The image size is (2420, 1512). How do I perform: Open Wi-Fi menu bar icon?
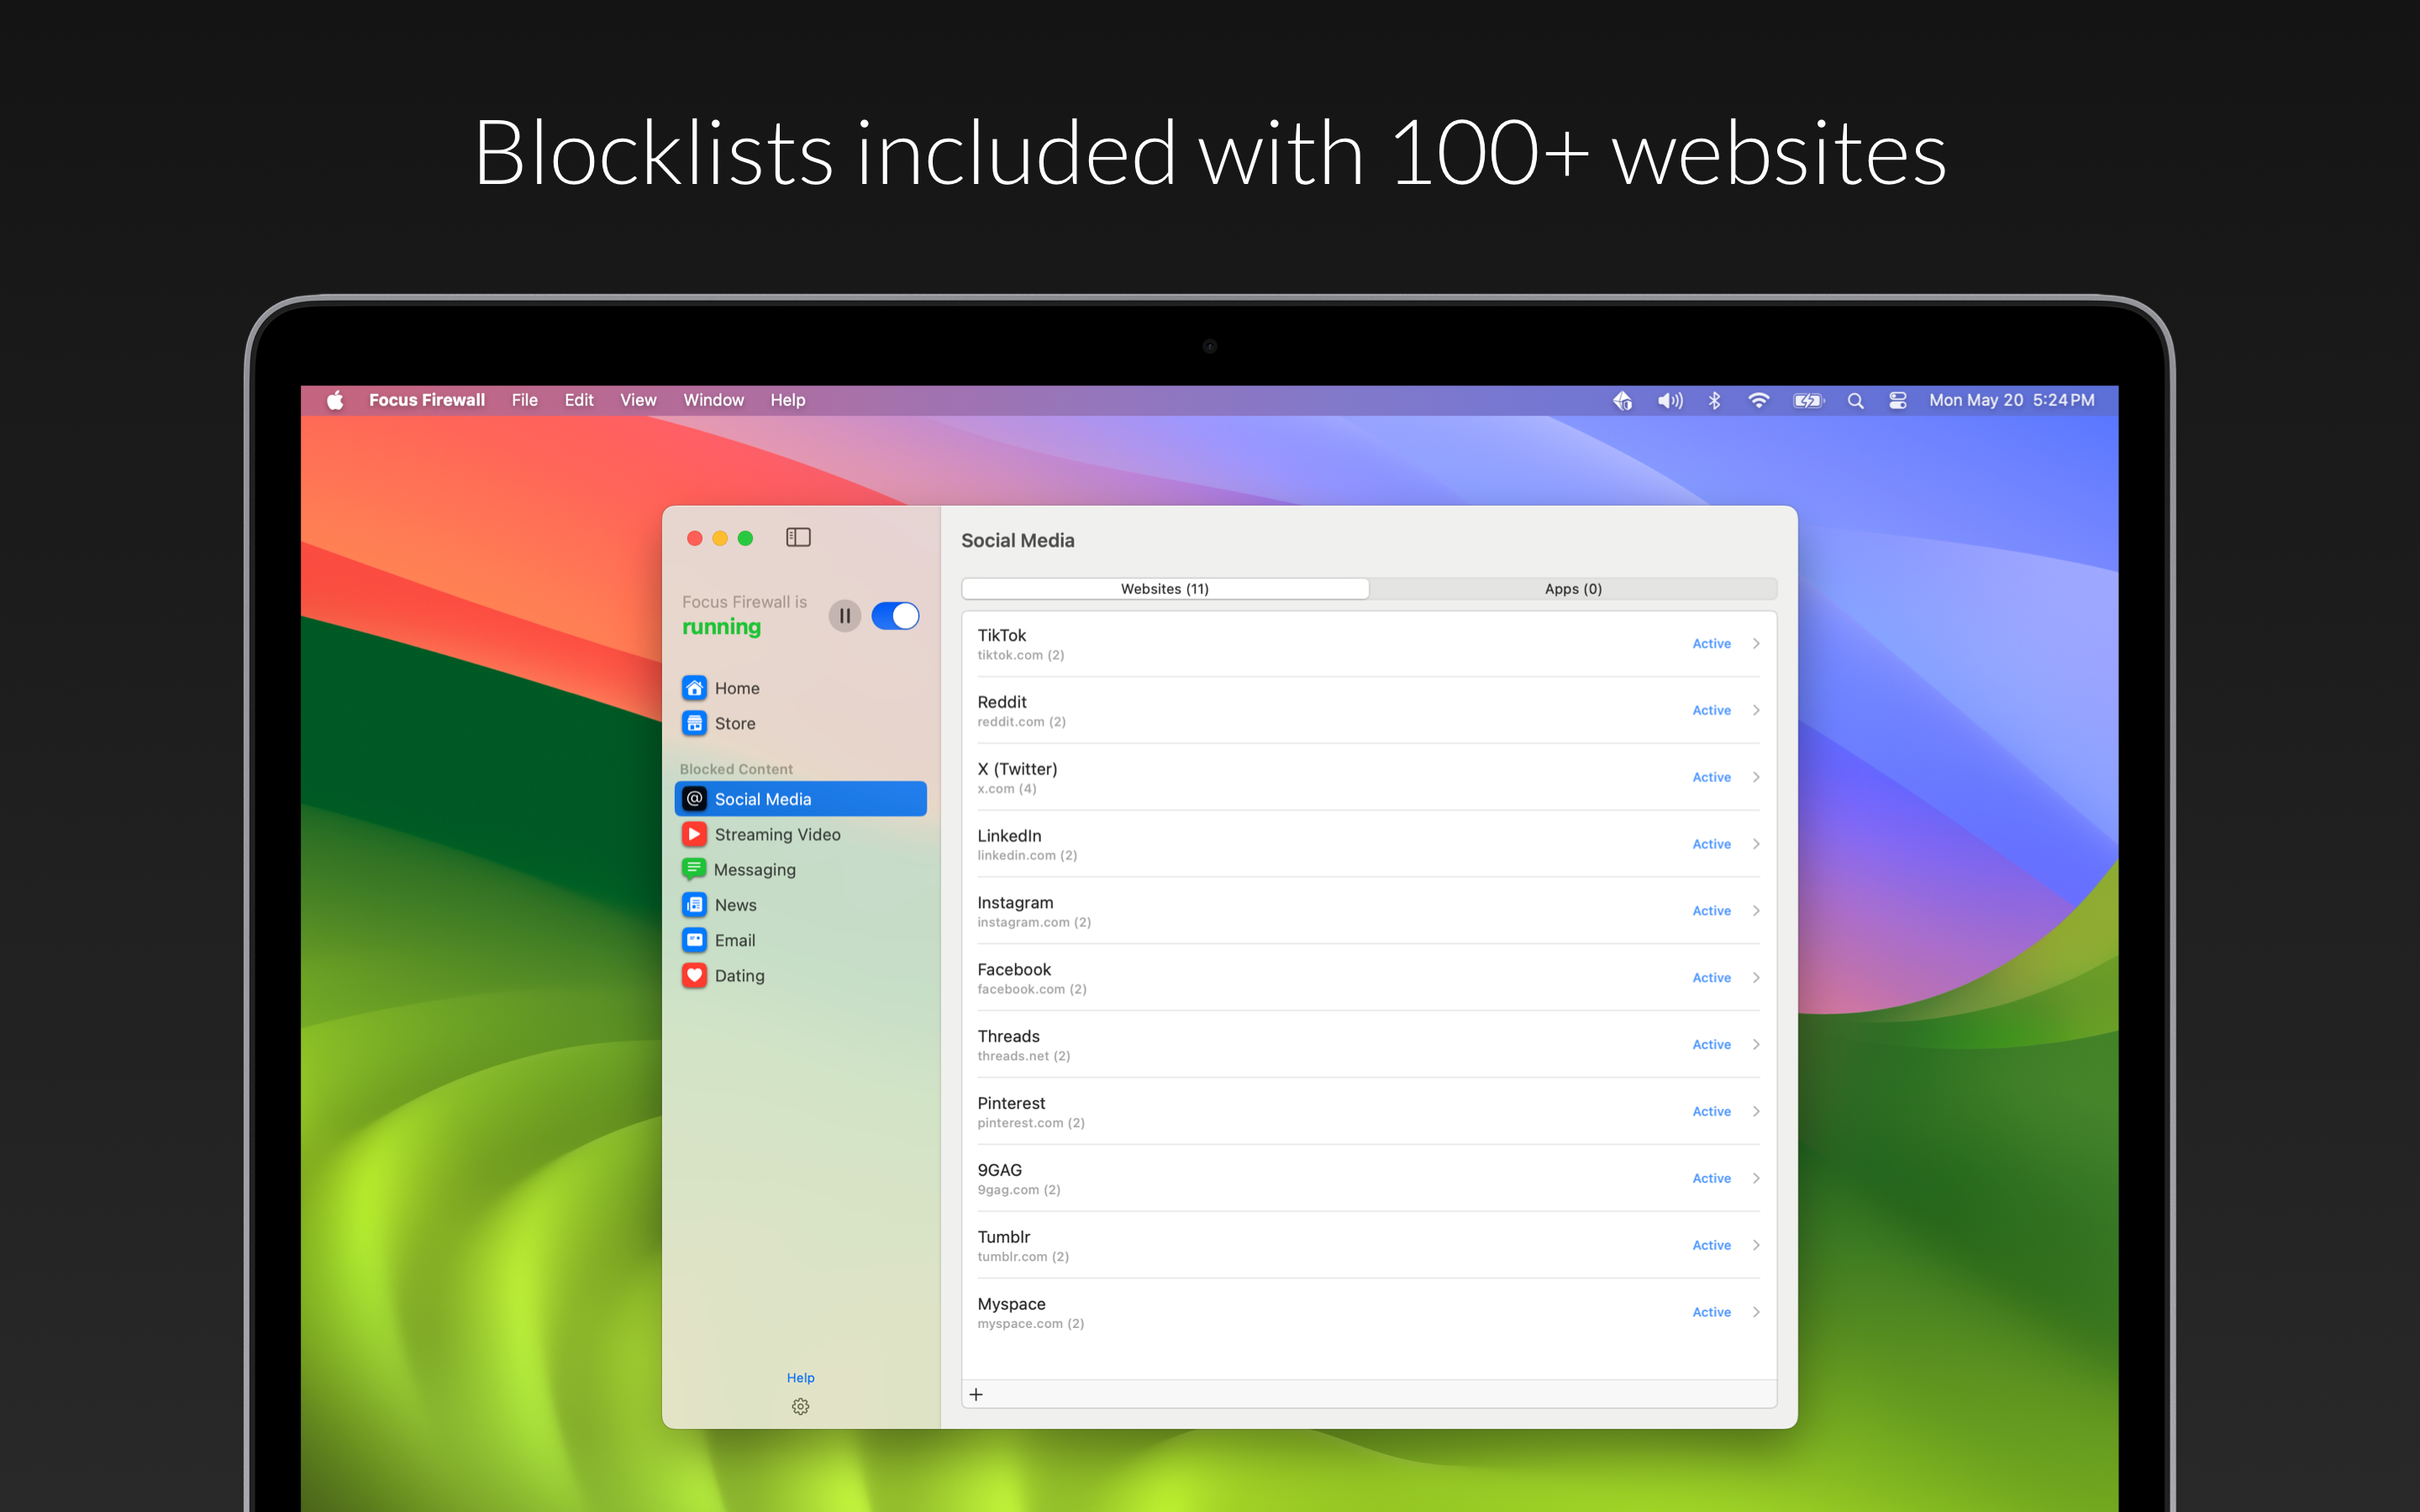pyautogui.click(x=1759, y=400)
